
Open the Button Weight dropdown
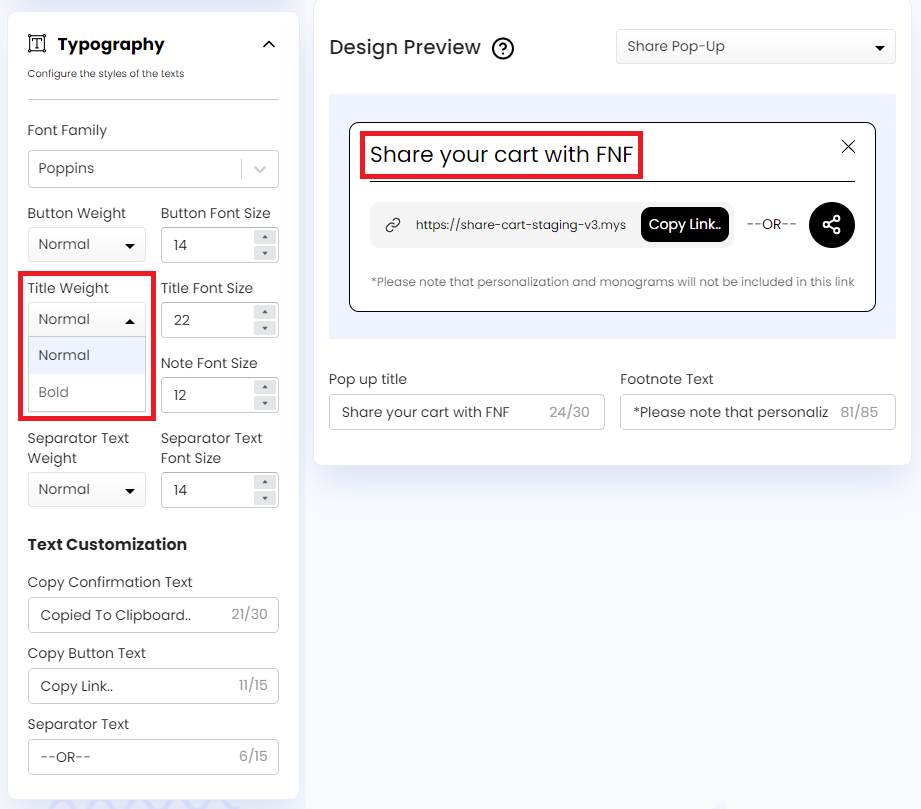(x=87, y=245)
